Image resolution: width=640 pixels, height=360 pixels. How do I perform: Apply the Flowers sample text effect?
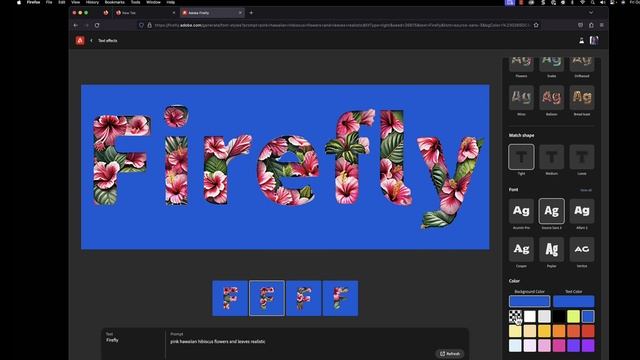pyautogui.click(x=521, y=65)
